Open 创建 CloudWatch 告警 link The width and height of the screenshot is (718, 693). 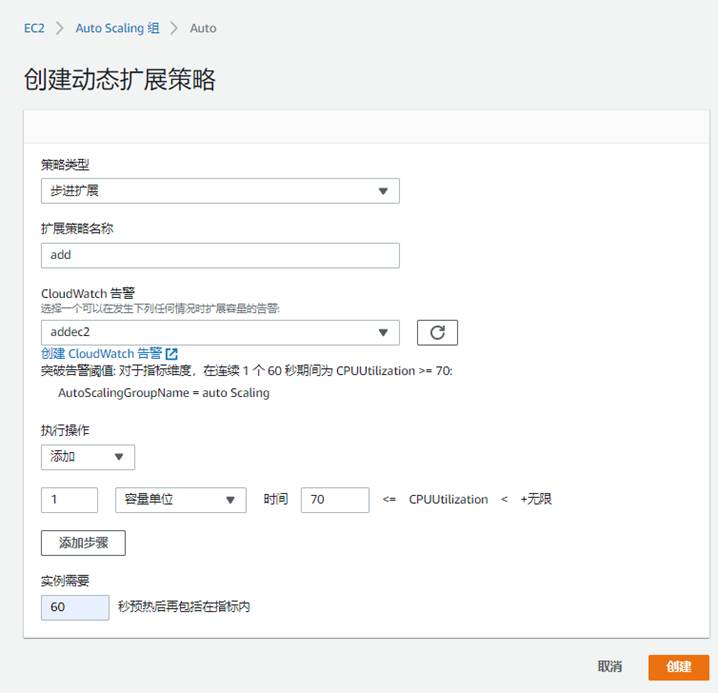pyautogui.click(x=101, y=354)
